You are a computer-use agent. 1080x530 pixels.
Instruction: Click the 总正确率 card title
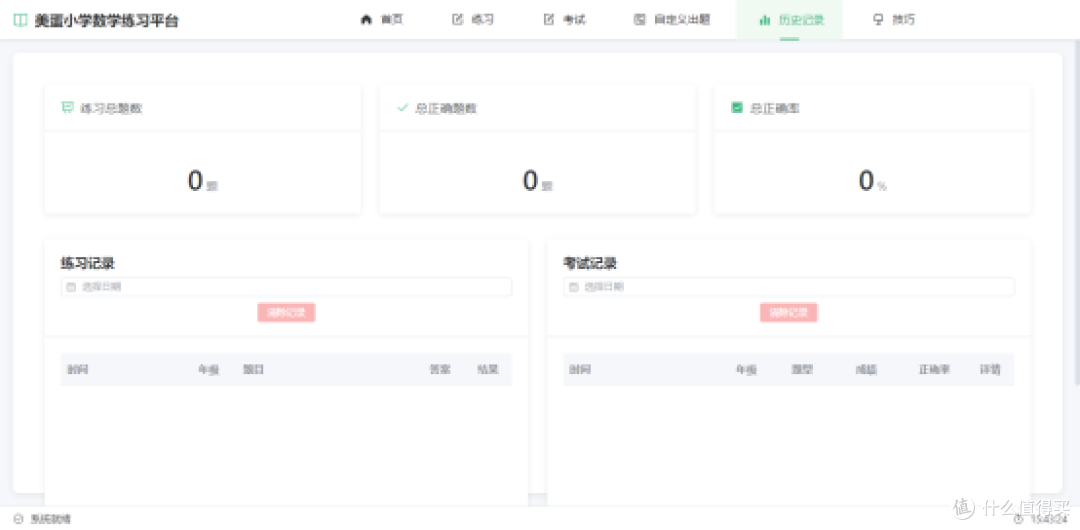(x=775, y=108)
